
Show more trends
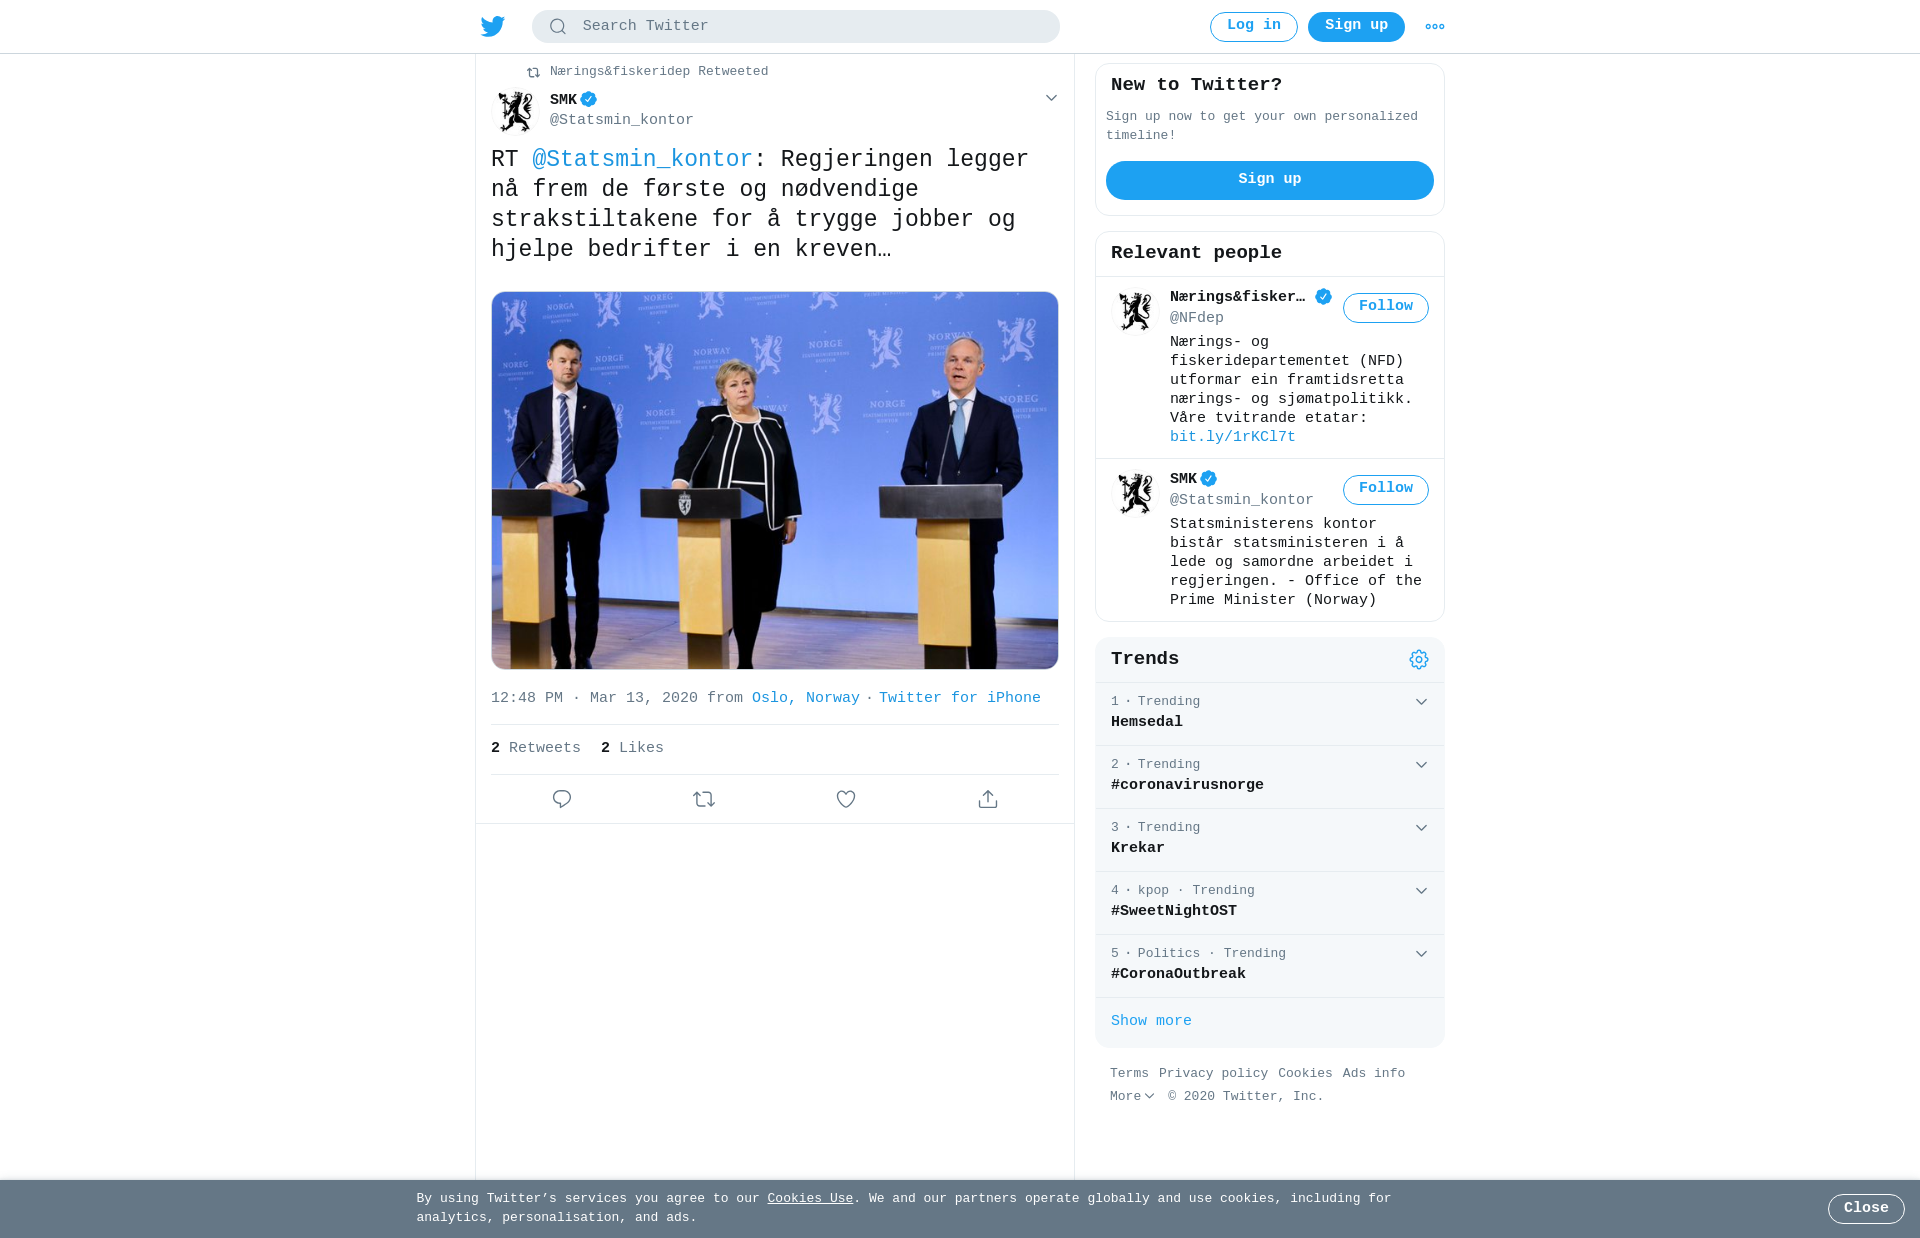coord(1151,1021)
